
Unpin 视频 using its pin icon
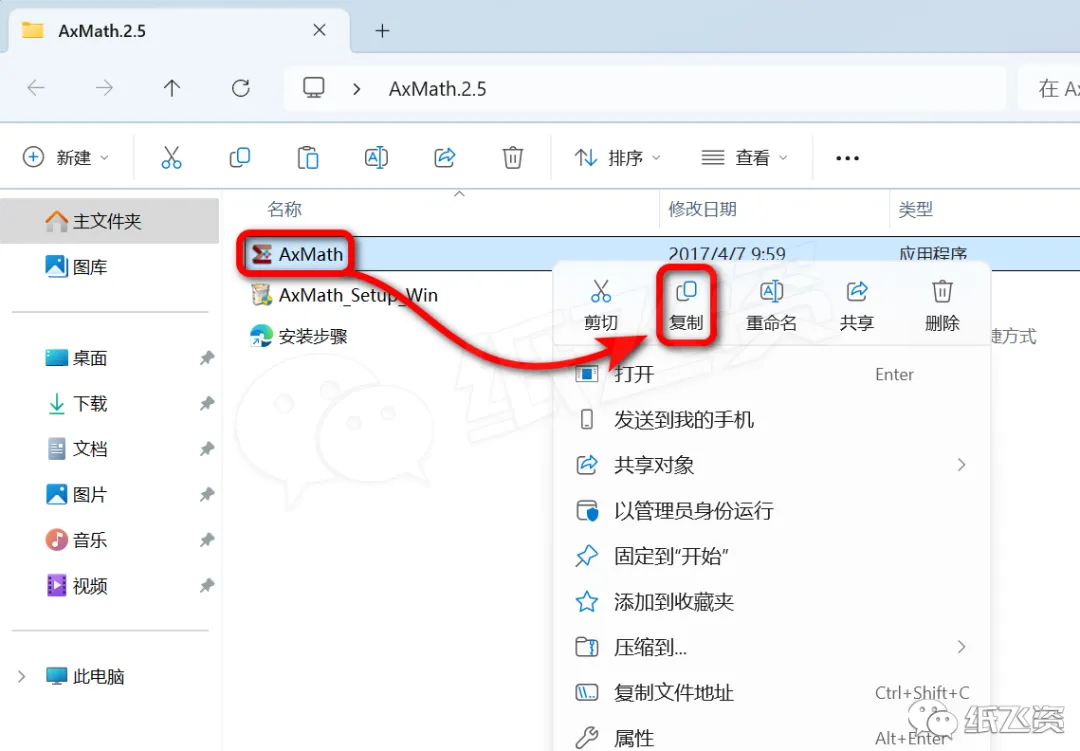pyautogui.click(x=207, y=586)
